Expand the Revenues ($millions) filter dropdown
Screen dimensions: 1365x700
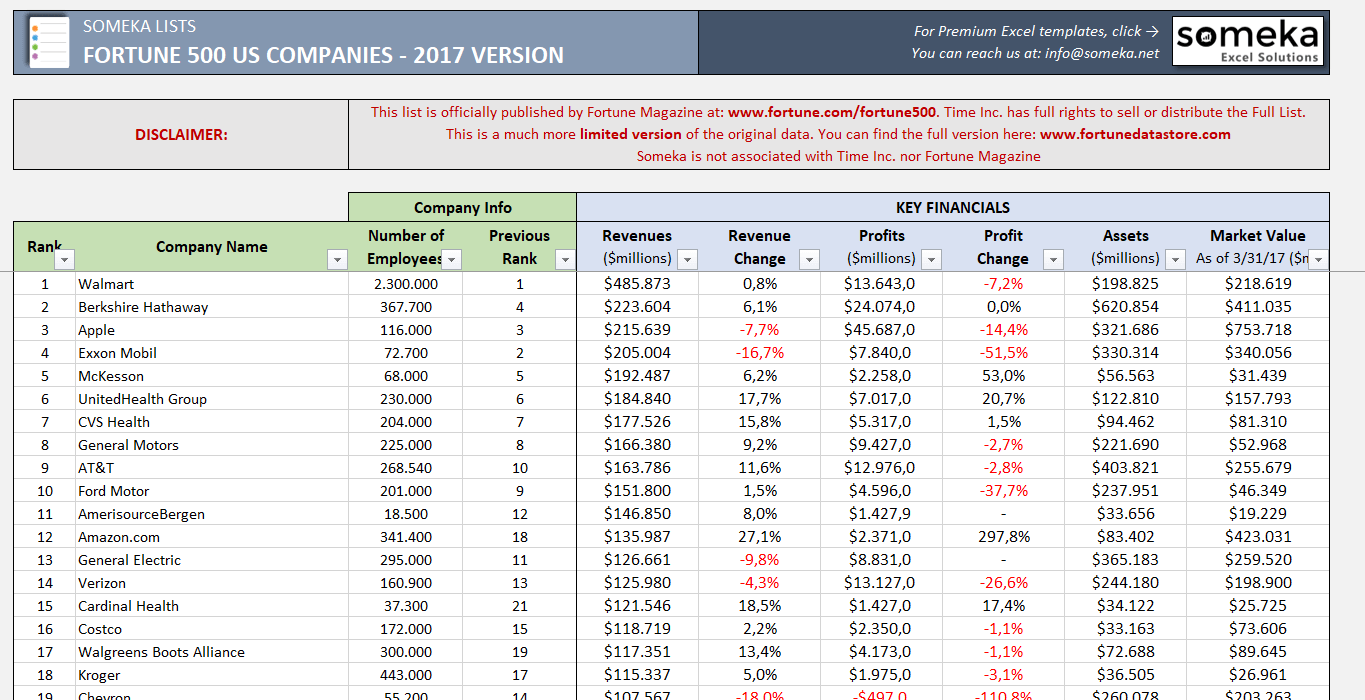tap(687, 259)
